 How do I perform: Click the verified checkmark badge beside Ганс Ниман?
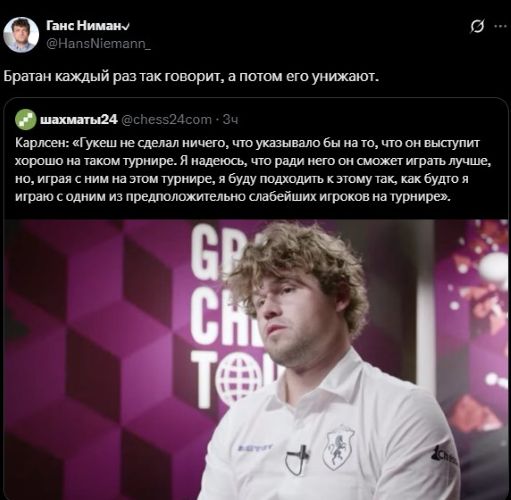point(126,26)
